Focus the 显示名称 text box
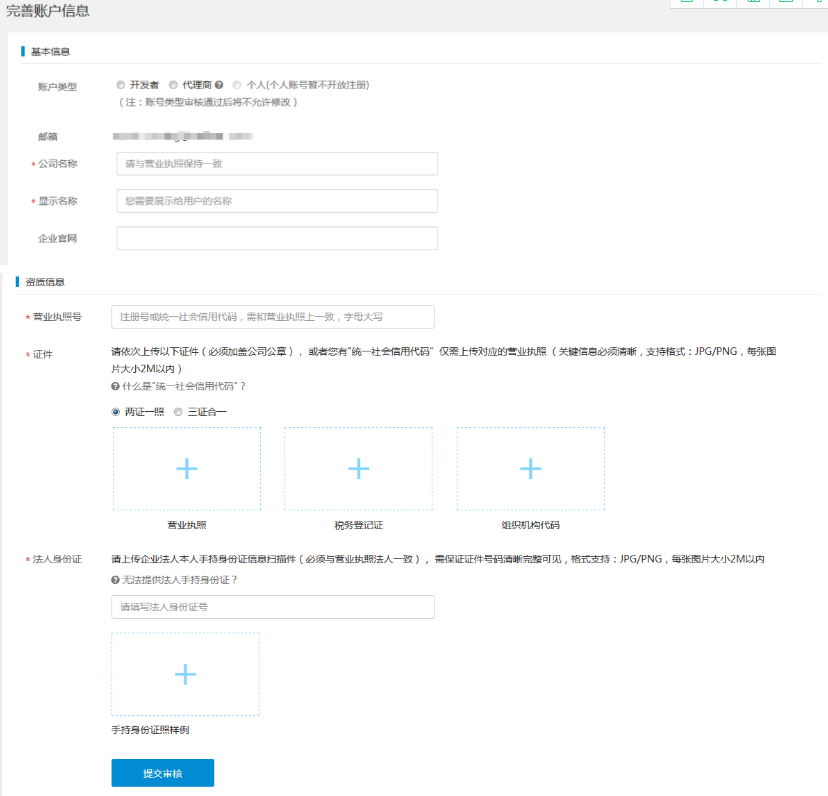 coord(277,201)
